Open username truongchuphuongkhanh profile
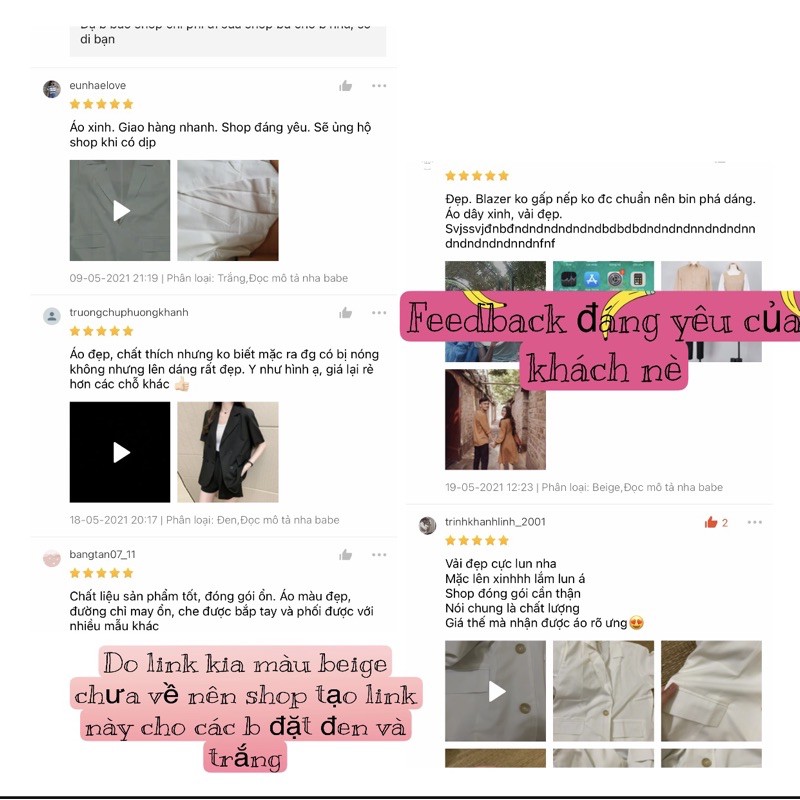800x800 pixels. click(x=129, y=312)
